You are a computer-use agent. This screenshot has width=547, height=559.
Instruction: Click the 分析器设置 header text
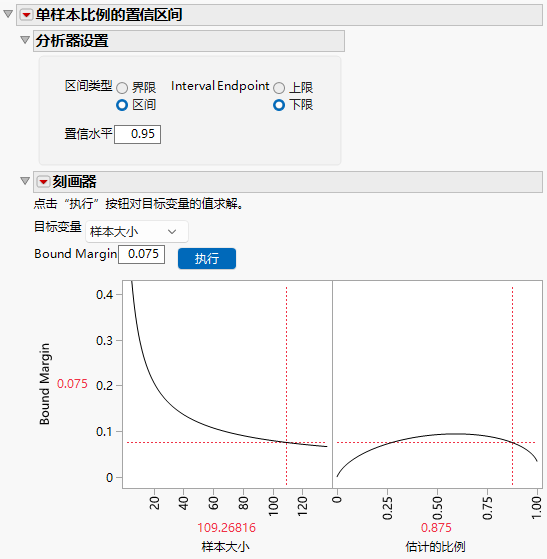tap(72, 41)
